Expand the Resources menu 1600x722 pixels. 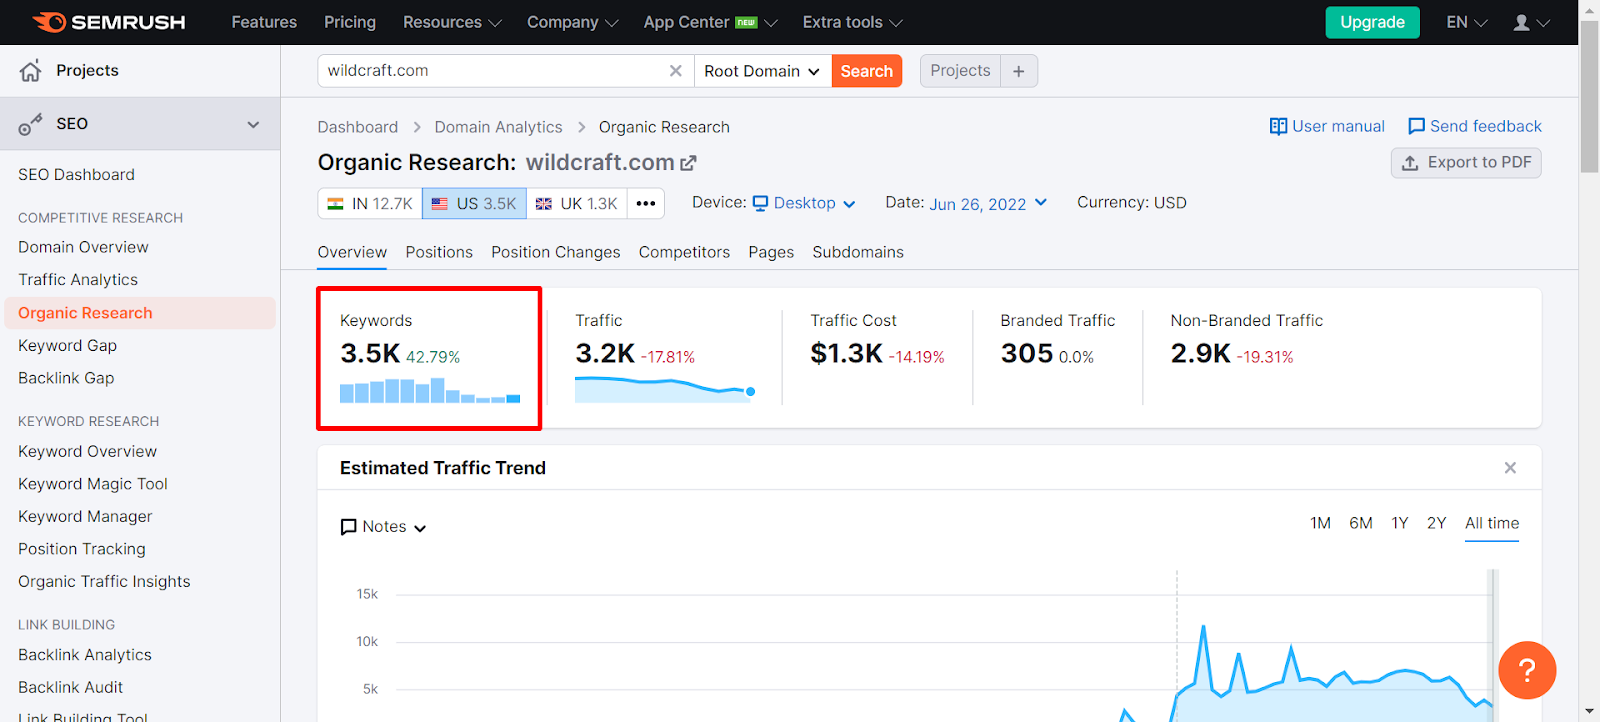point(452,22)
